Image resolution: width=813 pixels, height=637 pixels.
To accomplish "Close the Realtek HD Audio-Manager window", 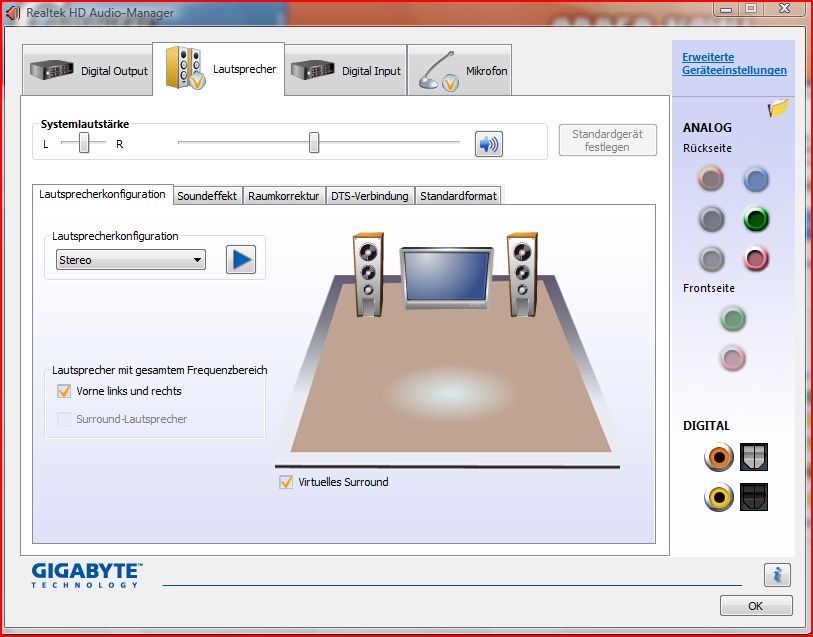I will 784,8.
